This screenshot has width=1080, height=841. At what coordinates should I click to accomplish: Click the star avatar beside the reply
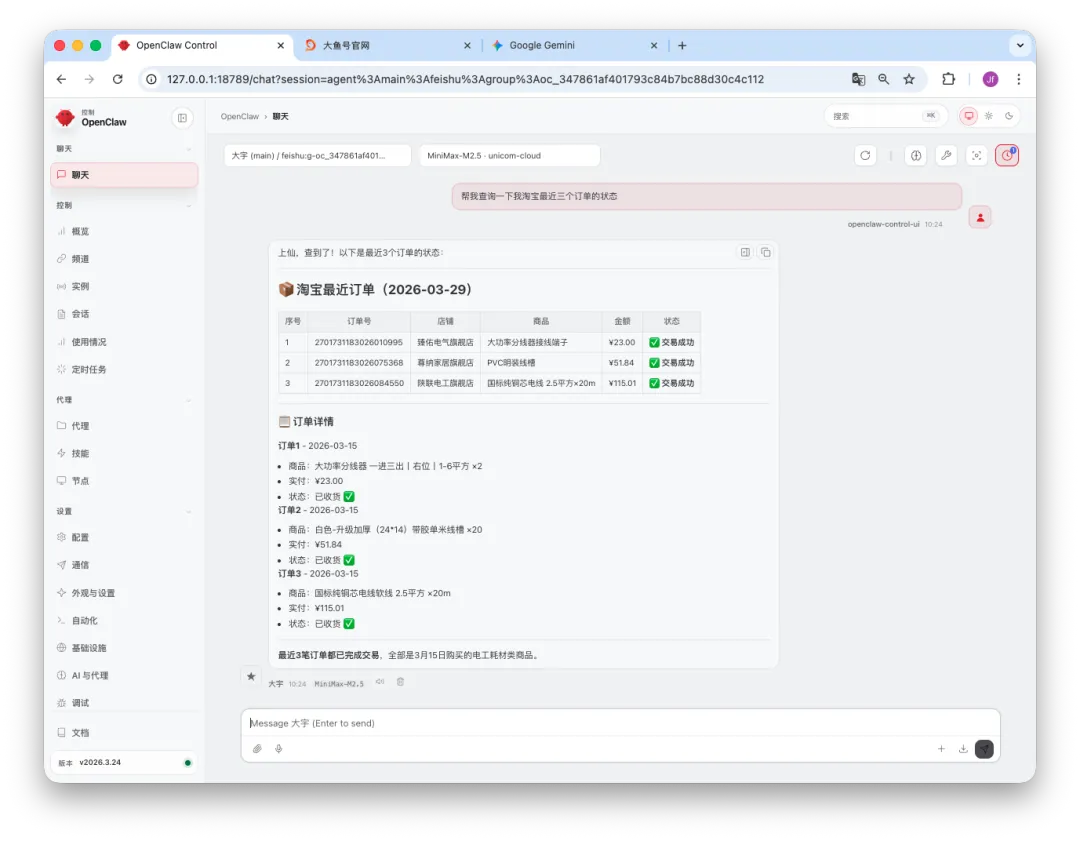pyautogui.click(x=251, y=676)
